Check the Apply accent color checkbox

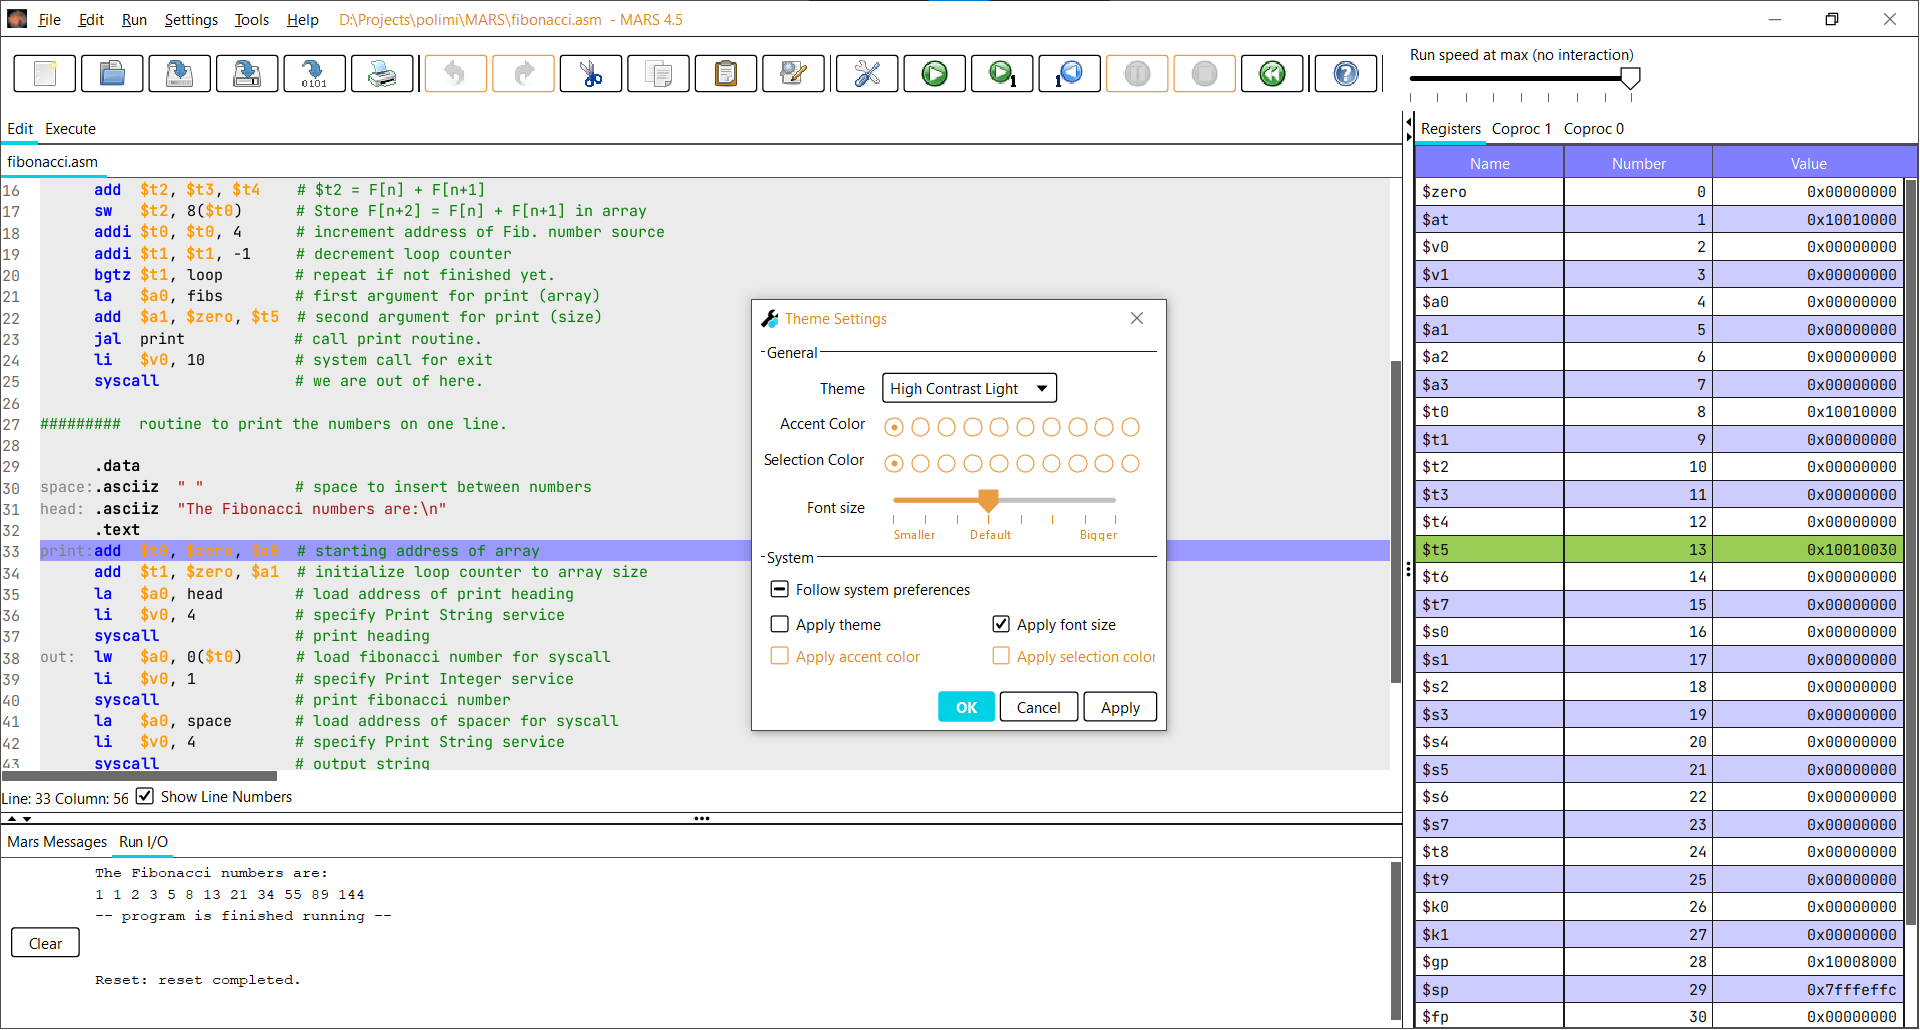pos(780,656)
